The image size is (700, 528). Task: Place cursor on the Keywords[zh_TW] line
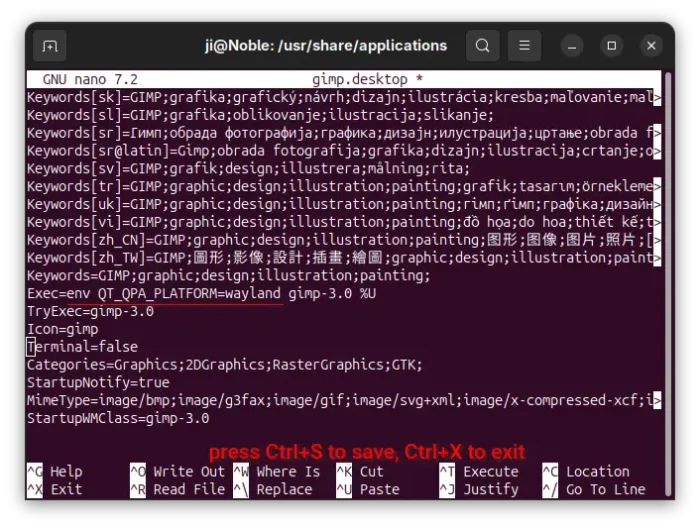[344, 258]
